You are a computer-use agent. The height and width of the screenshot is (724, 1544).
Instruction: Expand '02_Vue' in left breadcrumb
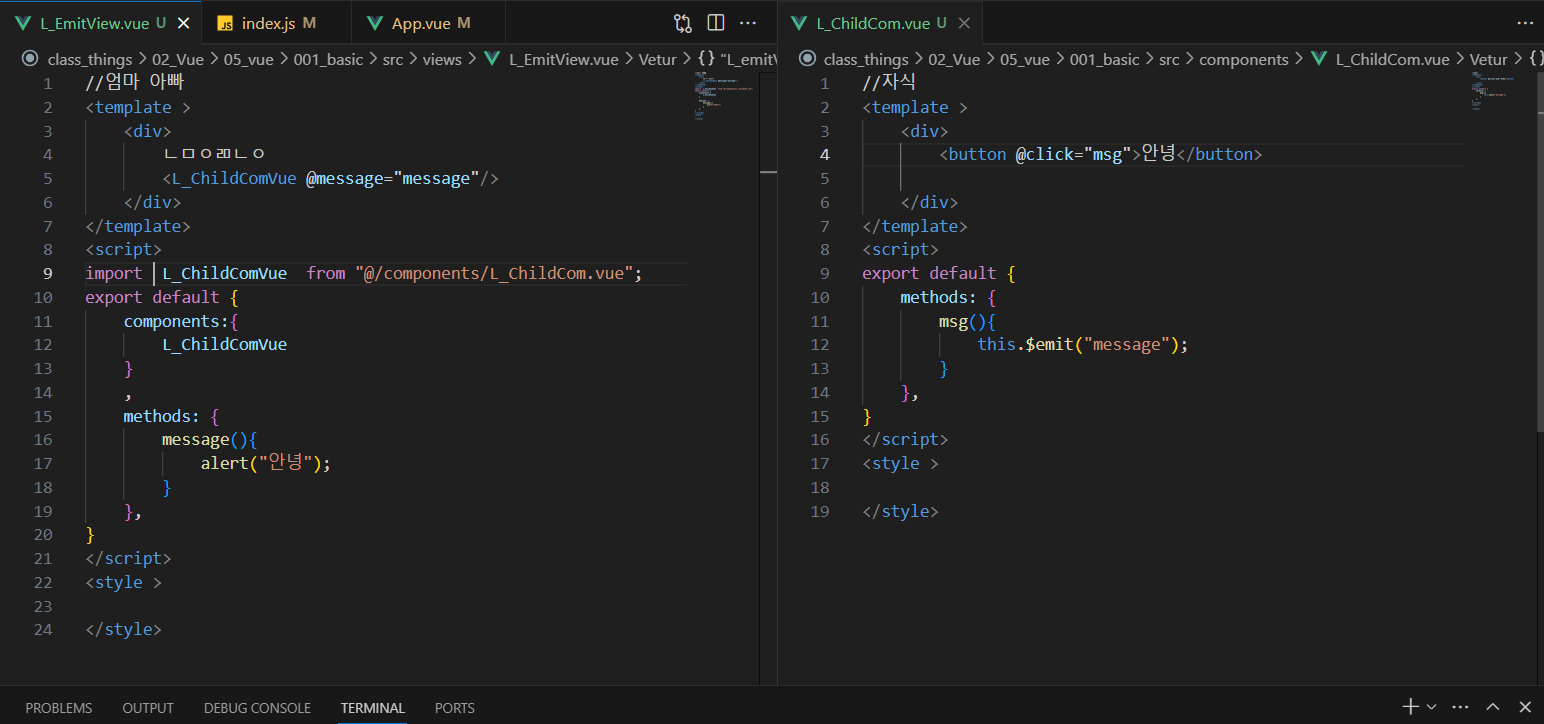[x=178, y=59]
